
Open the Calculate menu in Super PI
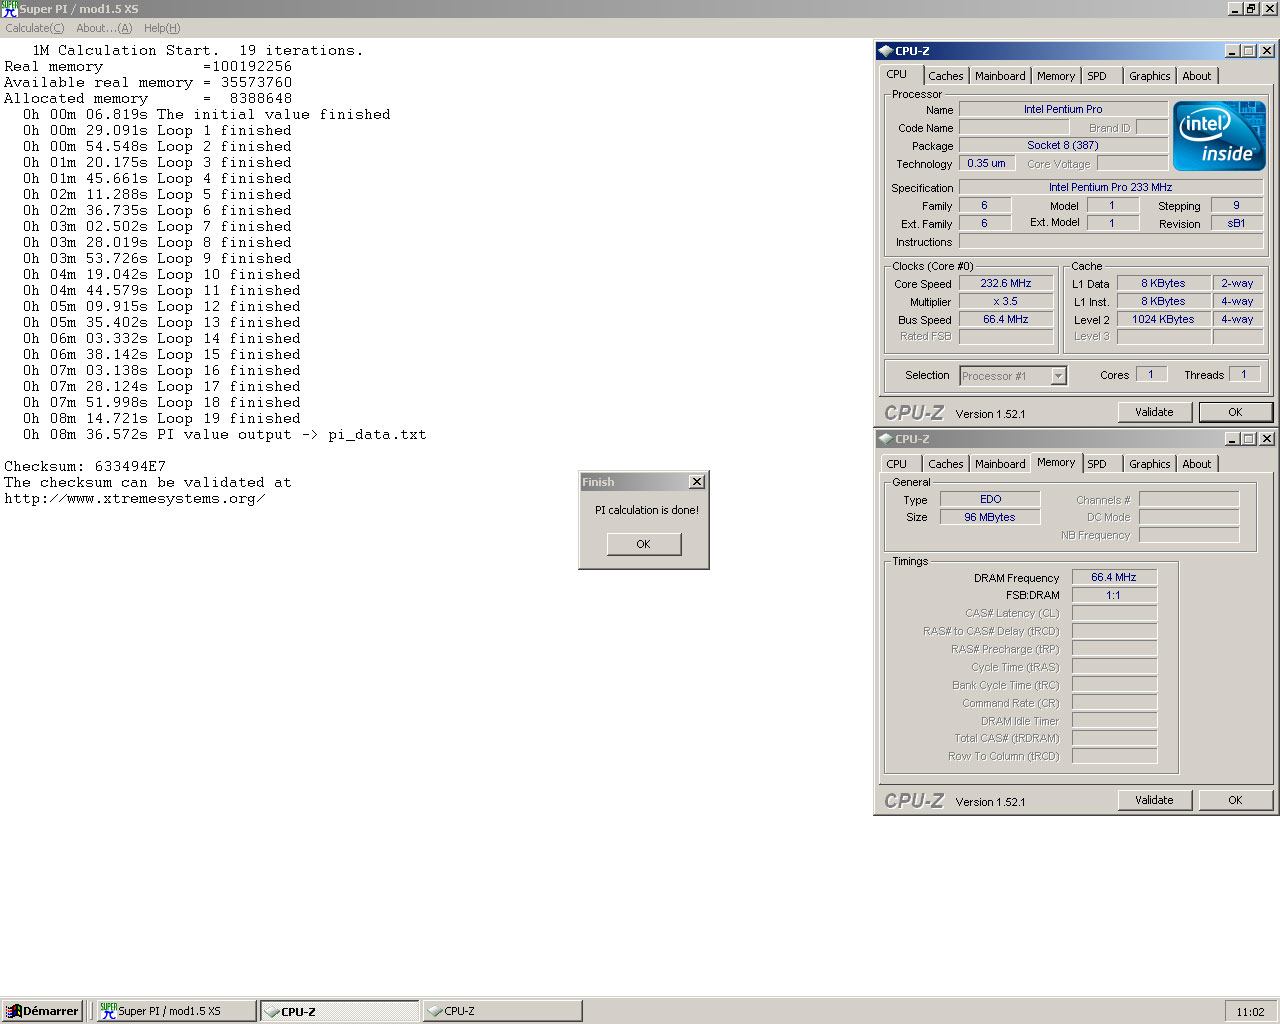(x=34, y=28)
